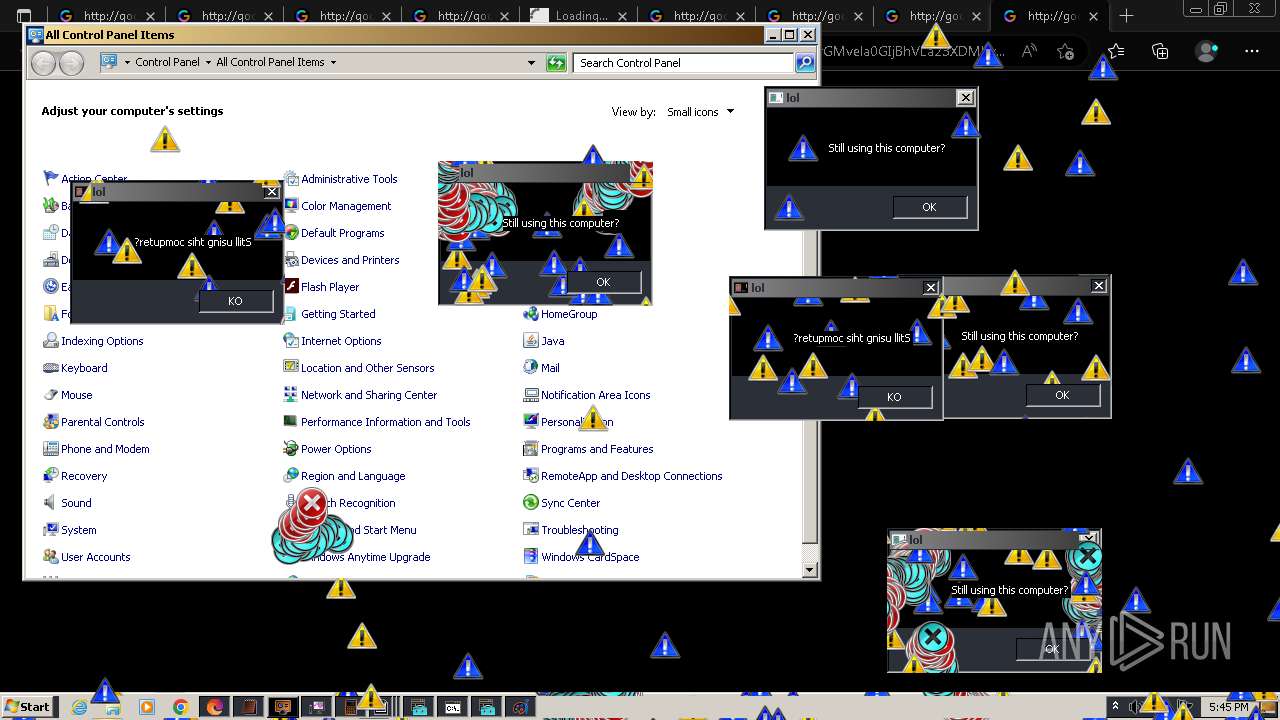Open Performance Information and Tools
This screenshot has width=1280, height=720.
[385, 422]
